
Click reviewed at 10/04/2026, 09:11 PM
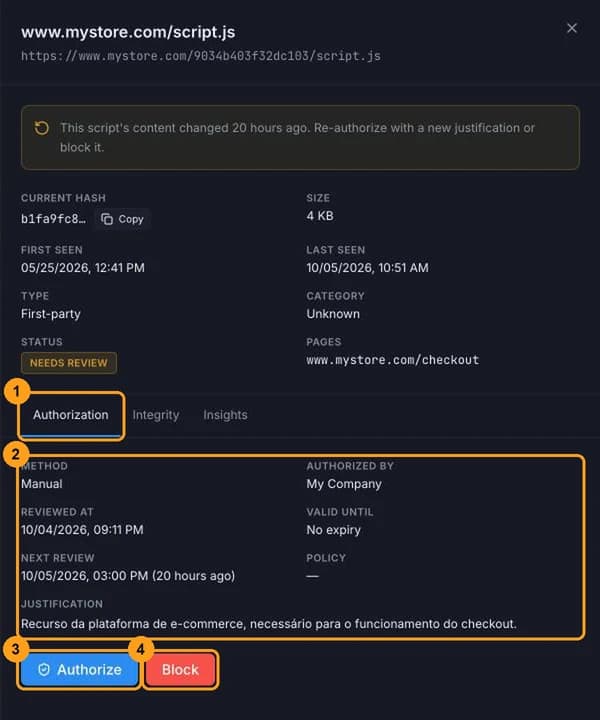tap(82, 530)
